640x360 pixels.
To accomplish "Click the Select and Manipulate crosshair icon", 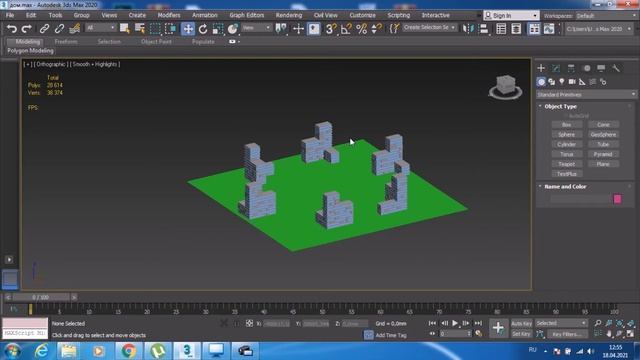I will [x=298, y=29].
